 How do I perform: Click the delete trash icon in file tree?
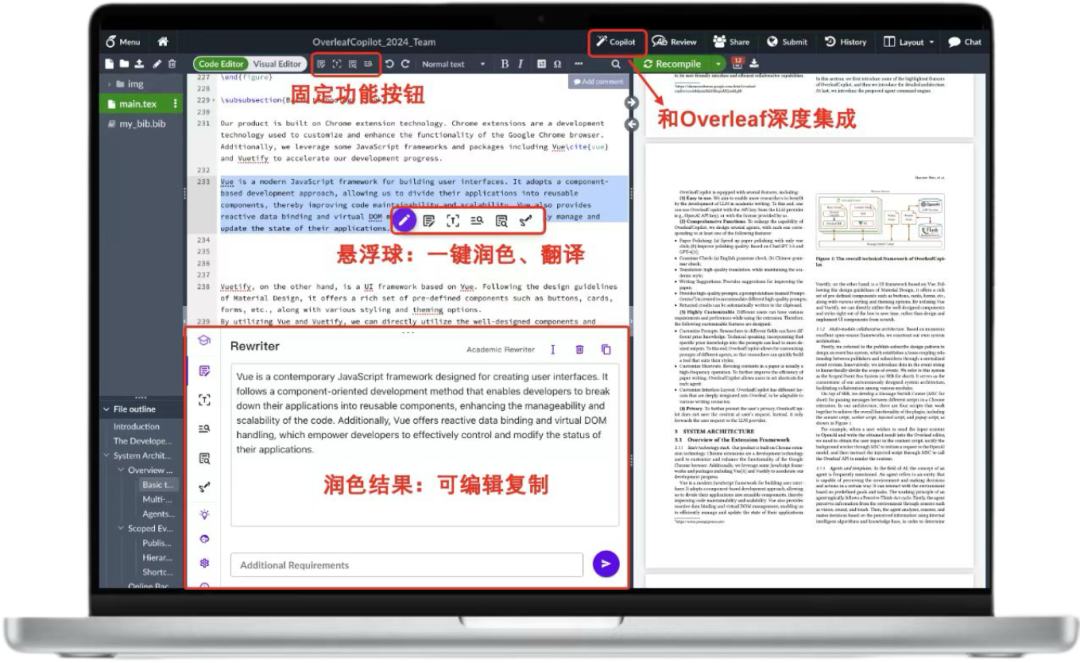pyautogui.click(x=172, y=64)
